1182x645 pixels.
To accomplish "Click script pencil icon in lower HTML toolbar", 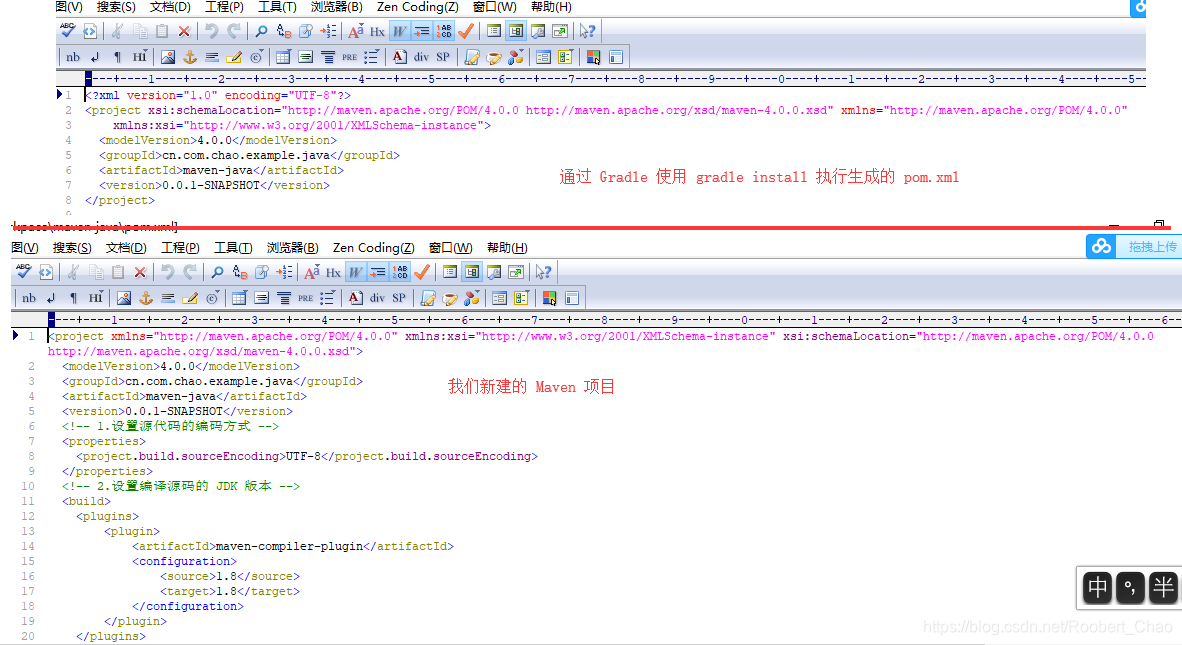I will click(427, 298).
